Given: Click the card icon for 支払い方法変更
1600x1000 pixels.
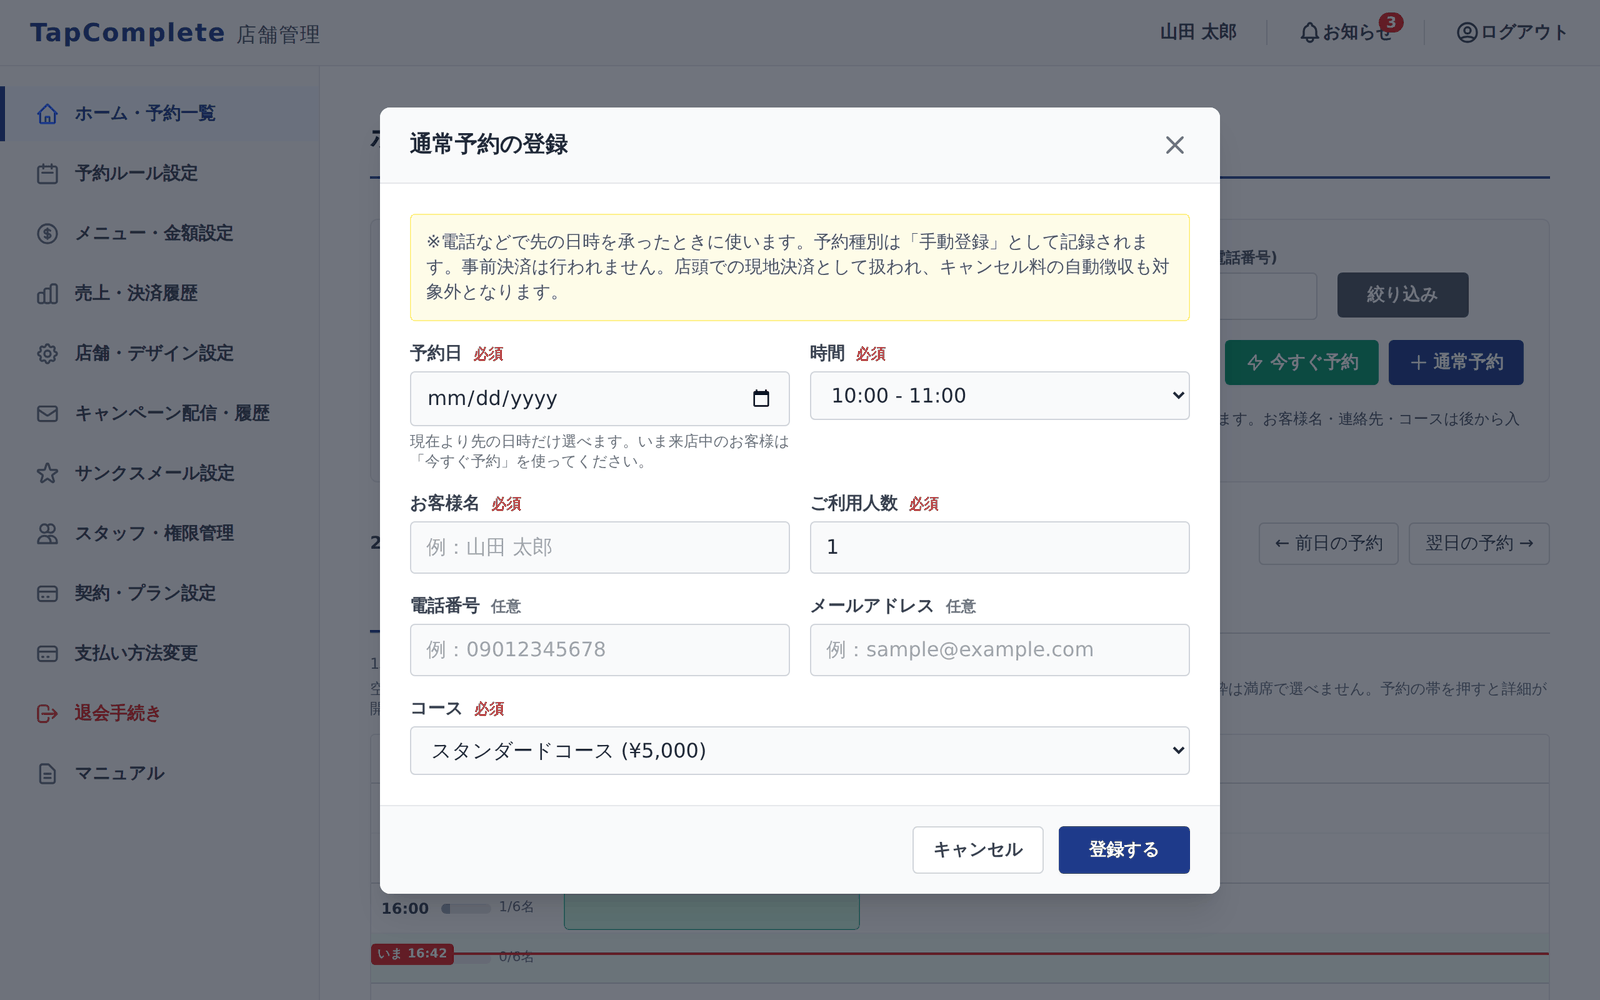Looking at the screenshot, I should coord(47,654).
